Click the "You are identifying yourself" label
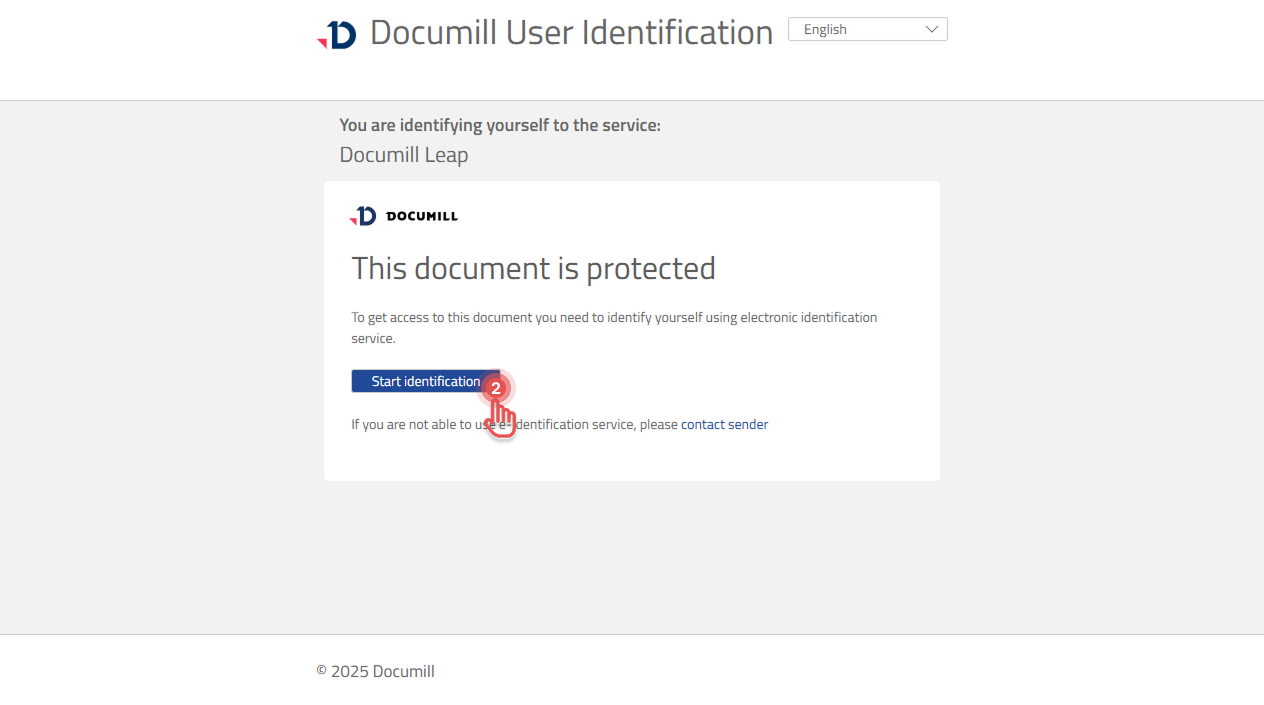 pos(500,125)
